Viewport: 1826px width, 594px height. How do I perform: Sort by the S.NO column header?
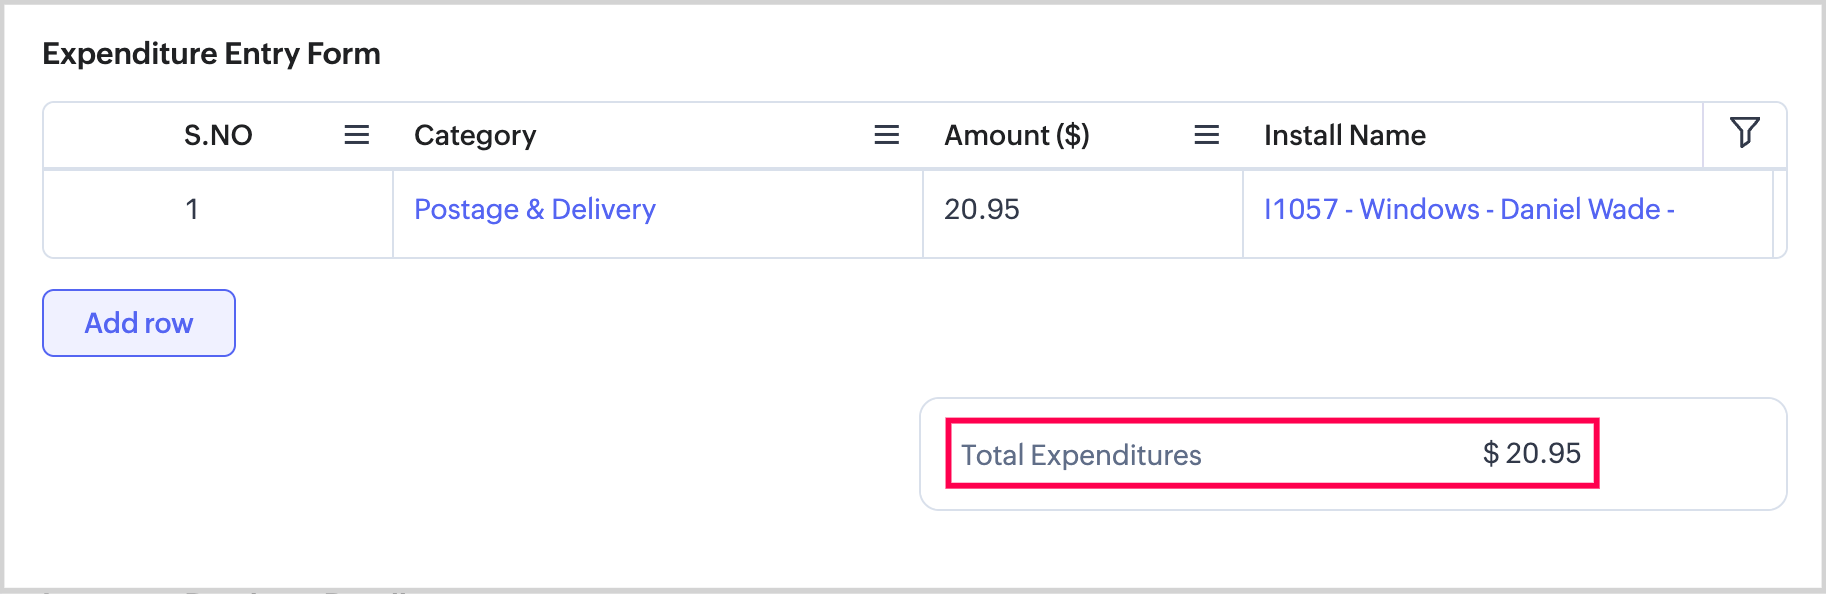[x=218, y=135]
